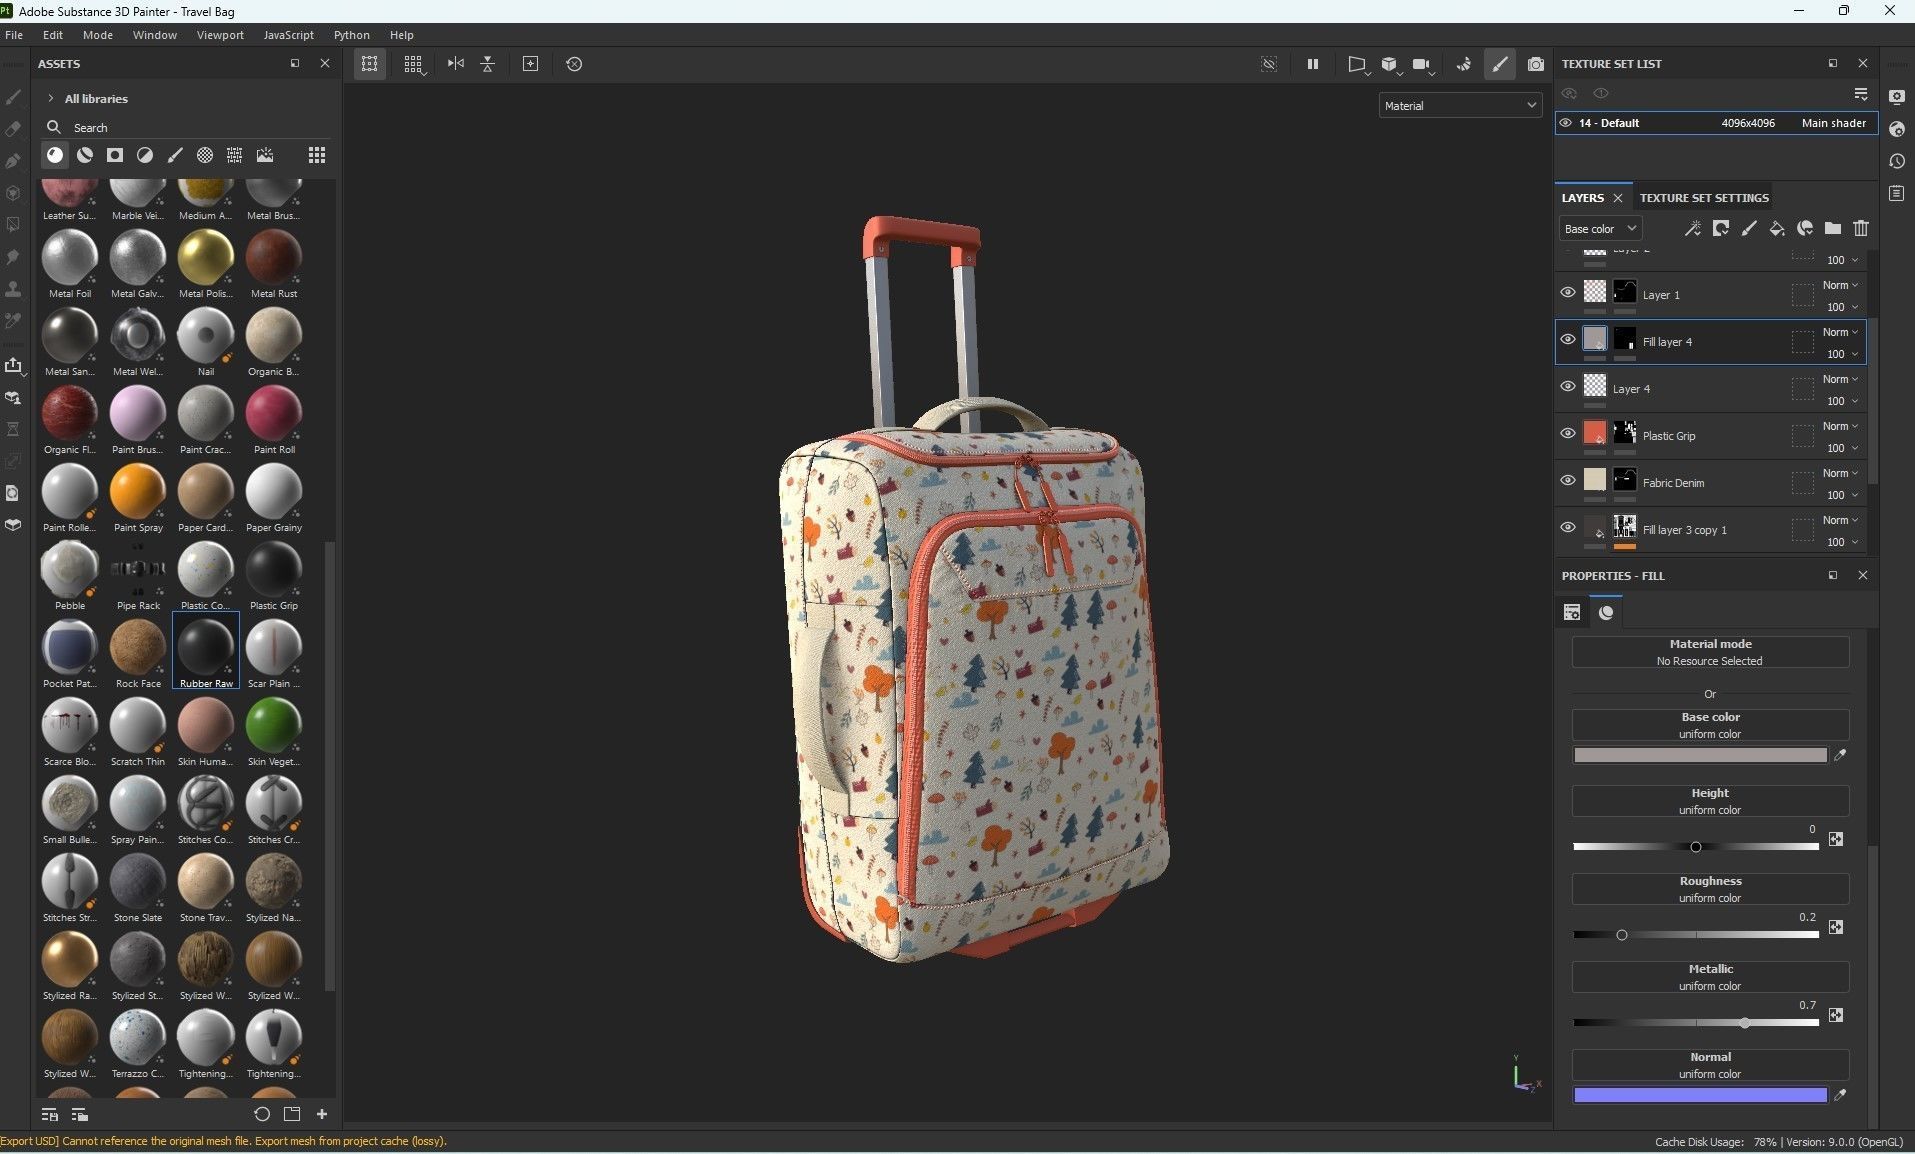Open blend mode dropdown for Fill layer 4

[x=1840, y=332]
